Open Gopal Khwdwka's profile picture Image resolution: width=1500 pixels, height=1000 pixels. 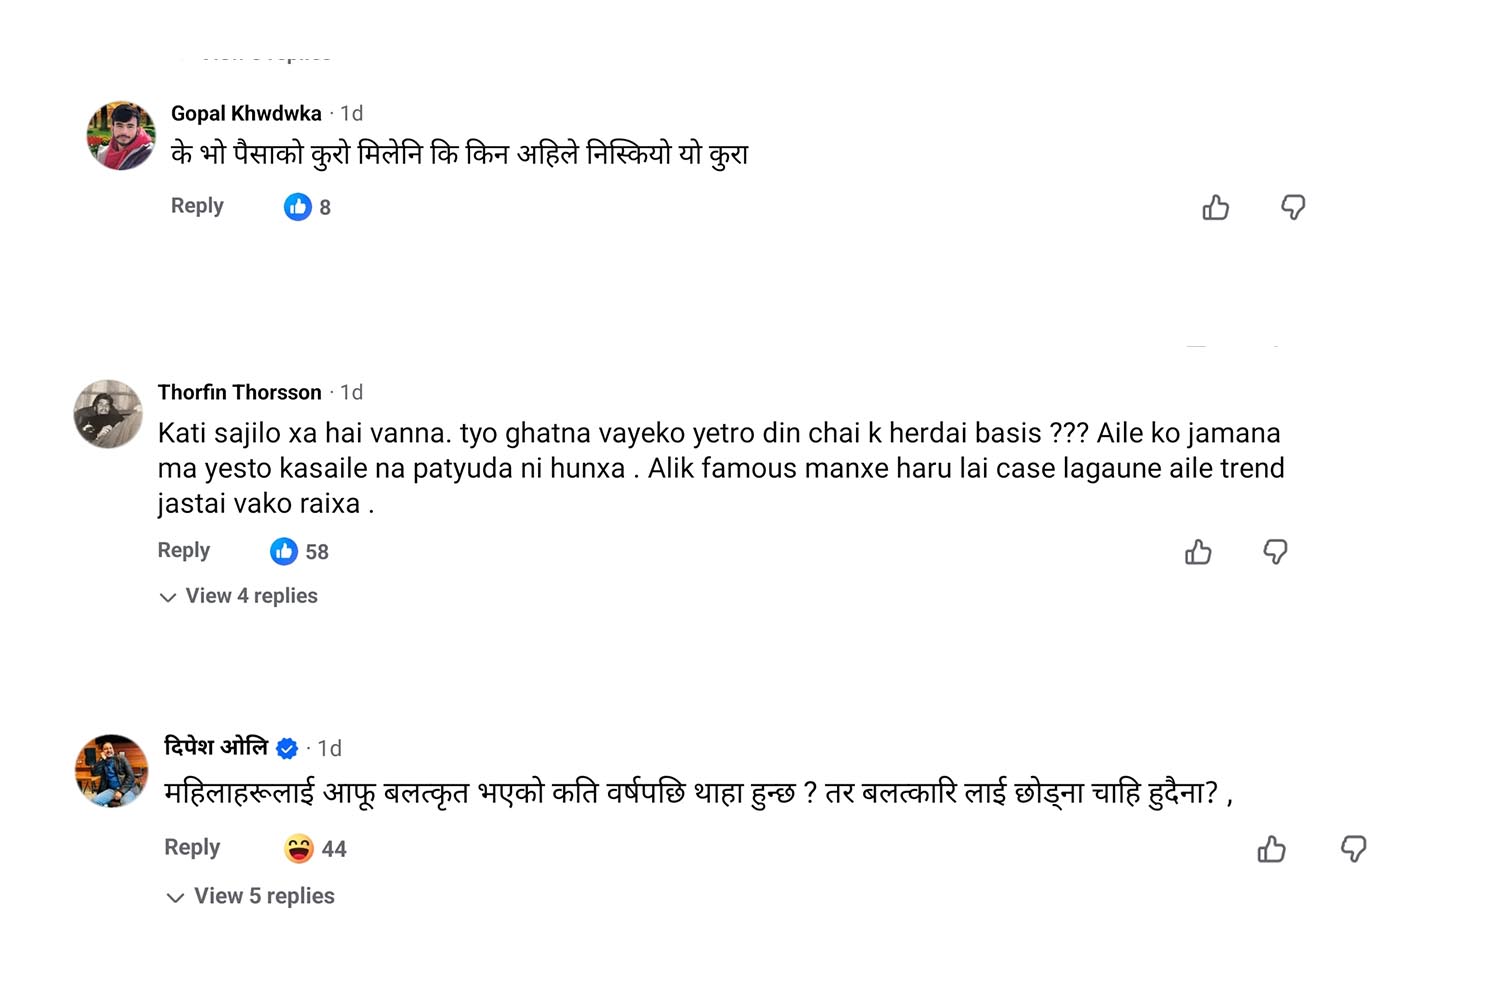(x=121, y=136)
